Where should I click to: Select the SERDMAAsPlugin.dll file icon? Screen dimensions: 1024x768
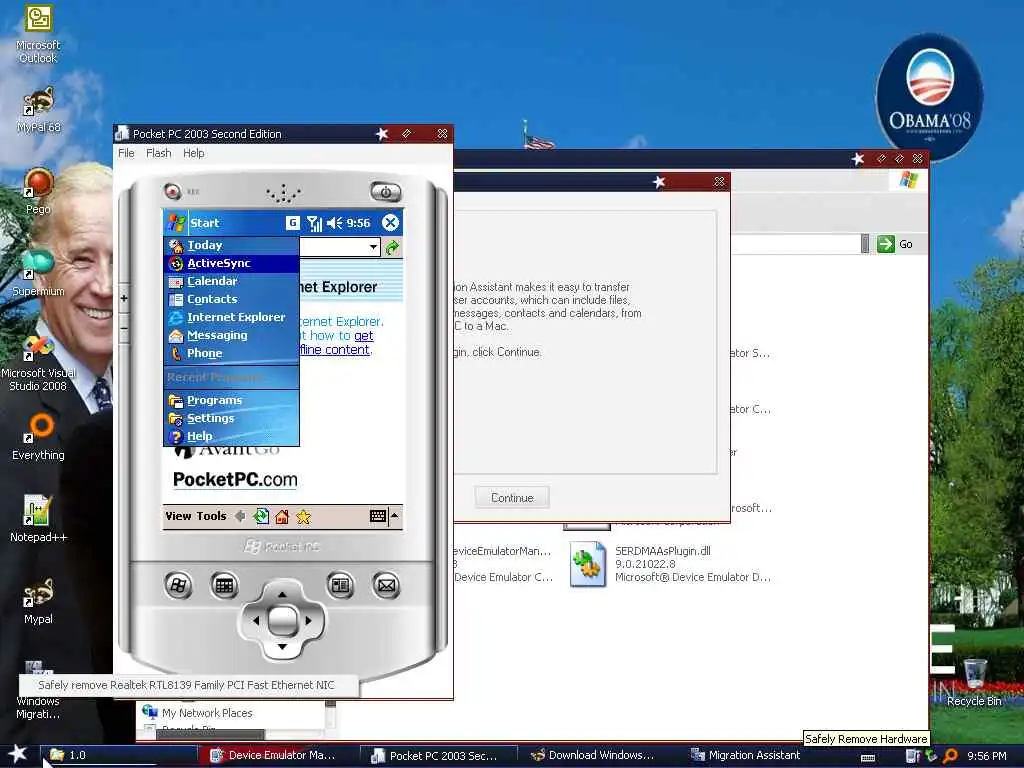(587, 564)
